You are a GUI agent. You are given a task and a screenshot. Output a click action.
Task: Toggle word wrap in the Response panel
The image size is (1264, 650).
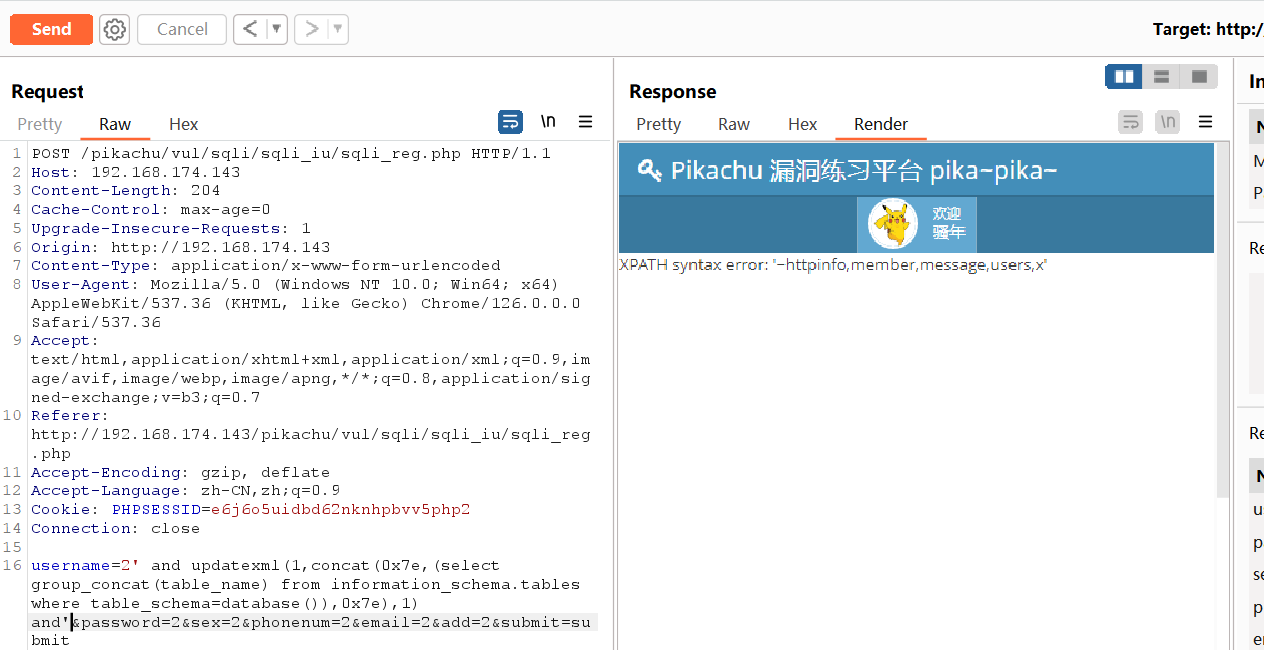point(1130,122)
